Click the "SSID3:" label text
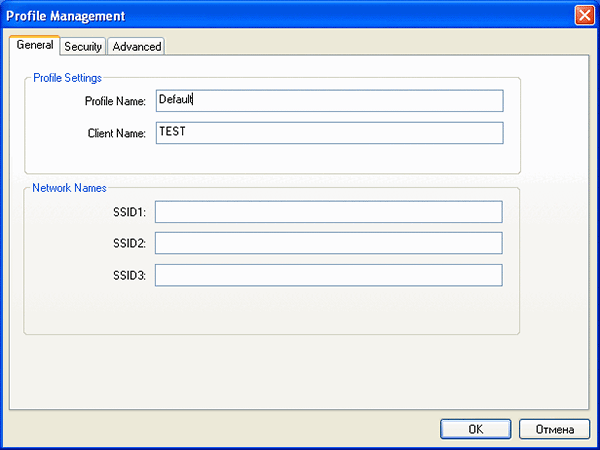This screenshot has width=600, height=450. (130, 276)
